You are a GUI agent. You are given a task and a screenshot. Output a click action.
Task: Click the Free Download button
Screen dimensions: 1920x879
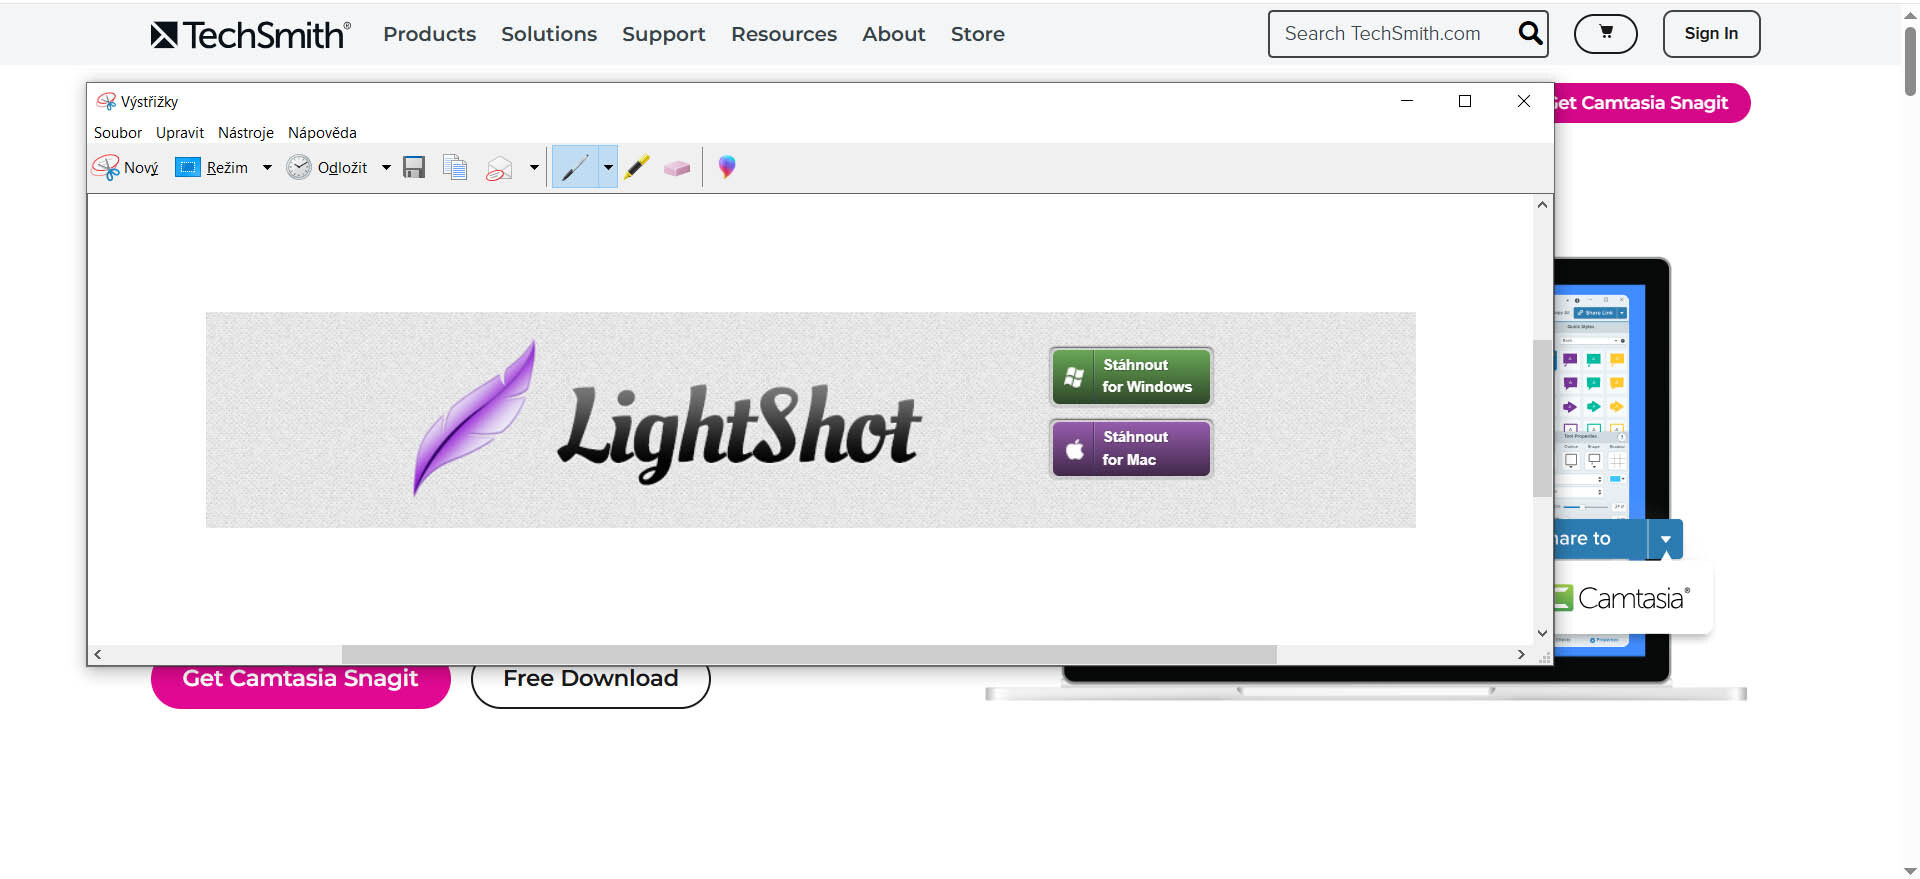(x=590, y=679)
